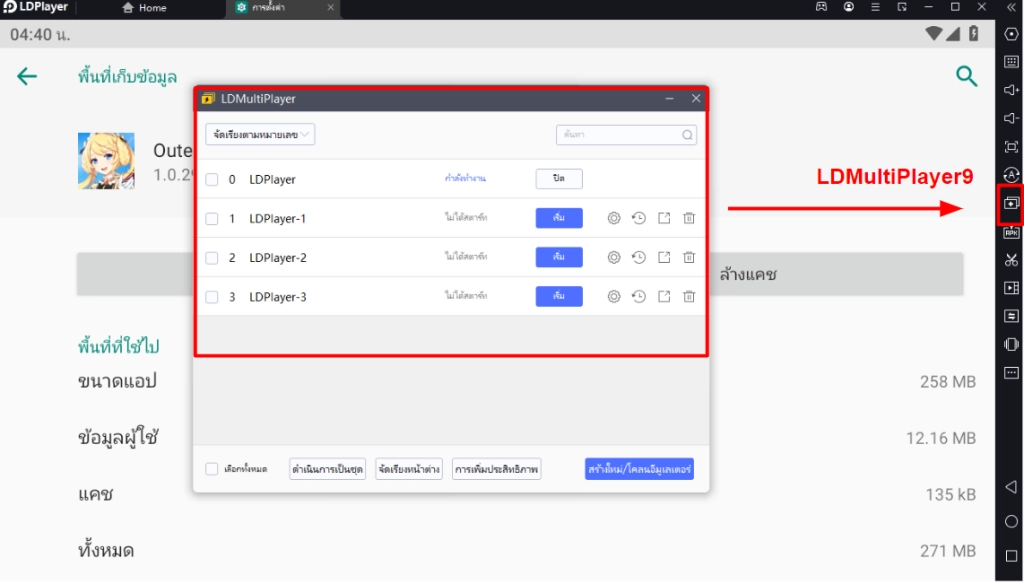Focus the ค้นหา search field in LDMultiPlayer
Image resolution: width=1024 pixels, height=584 pixels.
pos(626,135)
